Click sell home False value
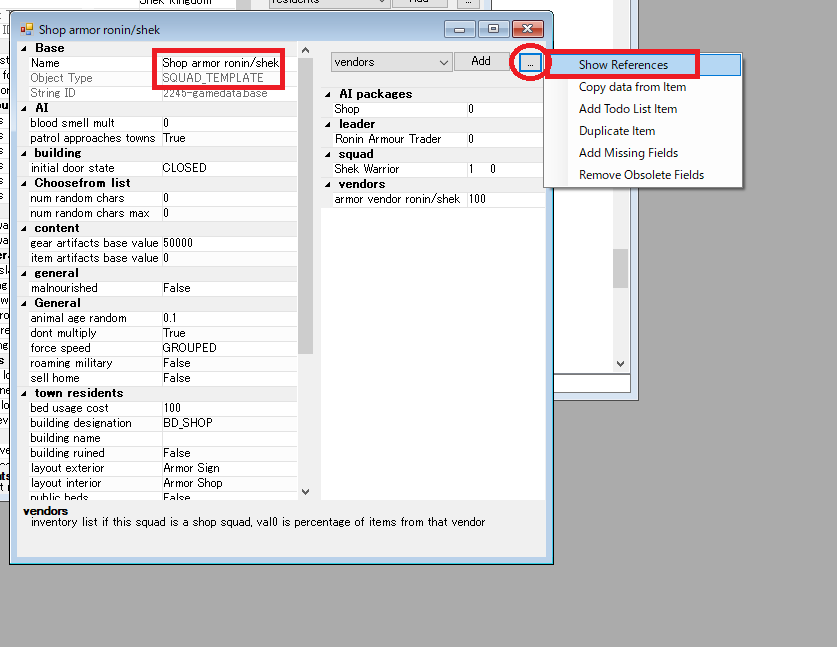837x647 pixels. [229, 378]
